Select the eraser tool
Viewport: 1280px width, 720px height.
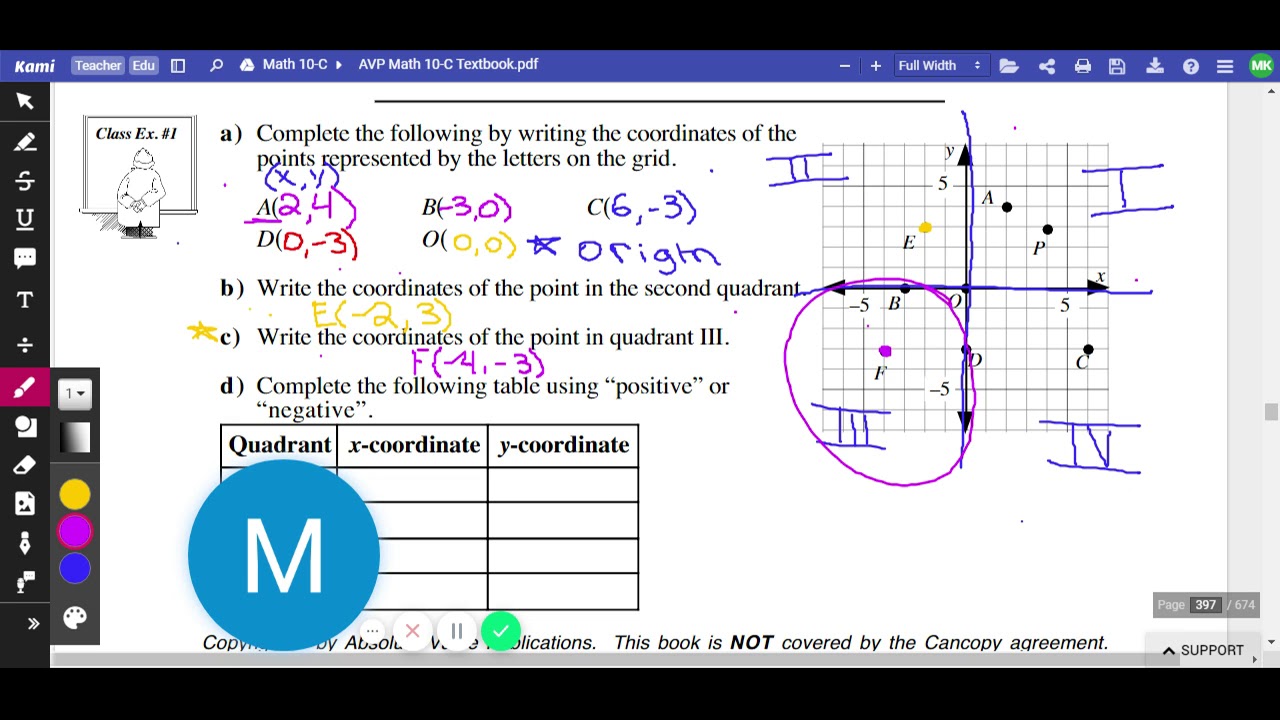coord(25,465)
